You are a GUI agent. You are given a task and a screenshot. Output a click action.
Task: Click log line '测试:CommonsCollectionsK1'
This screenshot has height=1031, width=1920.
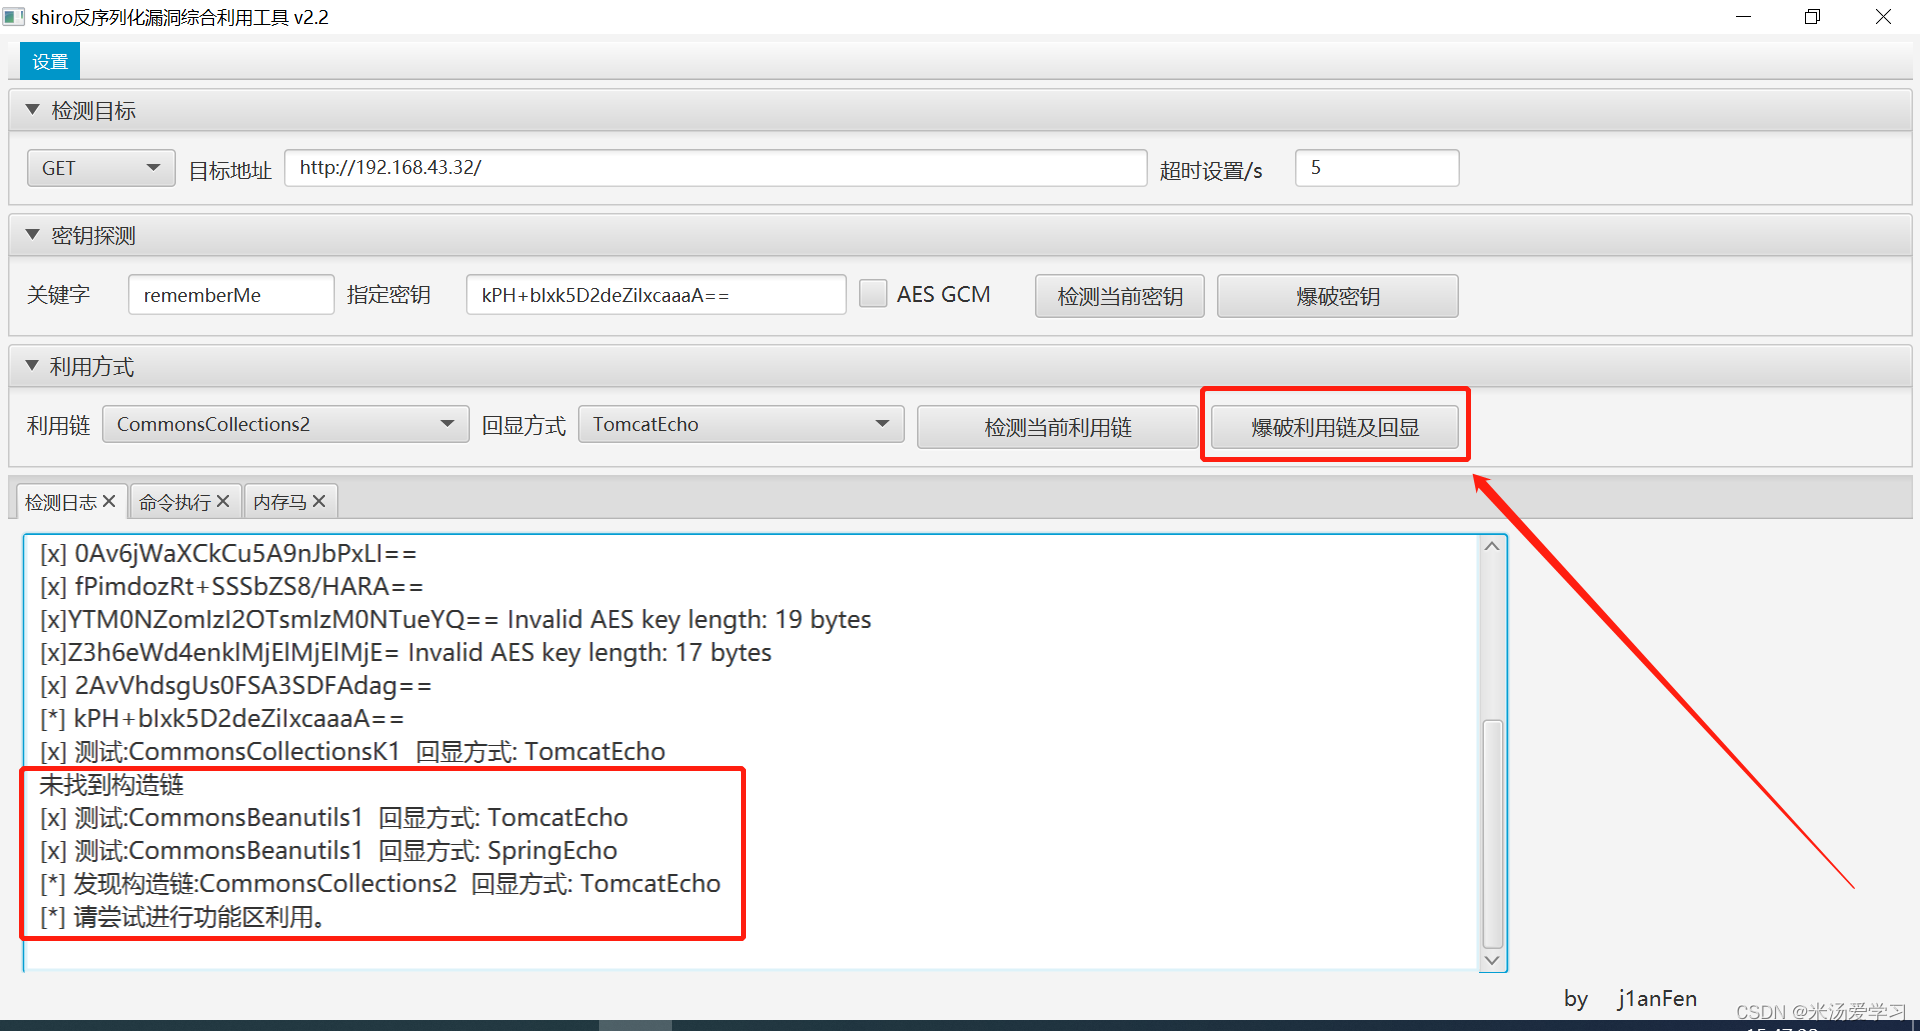click(x=353, y=751)
